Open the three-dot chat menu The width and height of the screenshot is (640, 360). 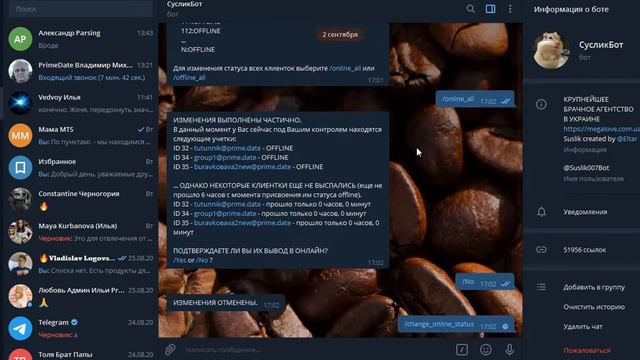pos(510,9)
